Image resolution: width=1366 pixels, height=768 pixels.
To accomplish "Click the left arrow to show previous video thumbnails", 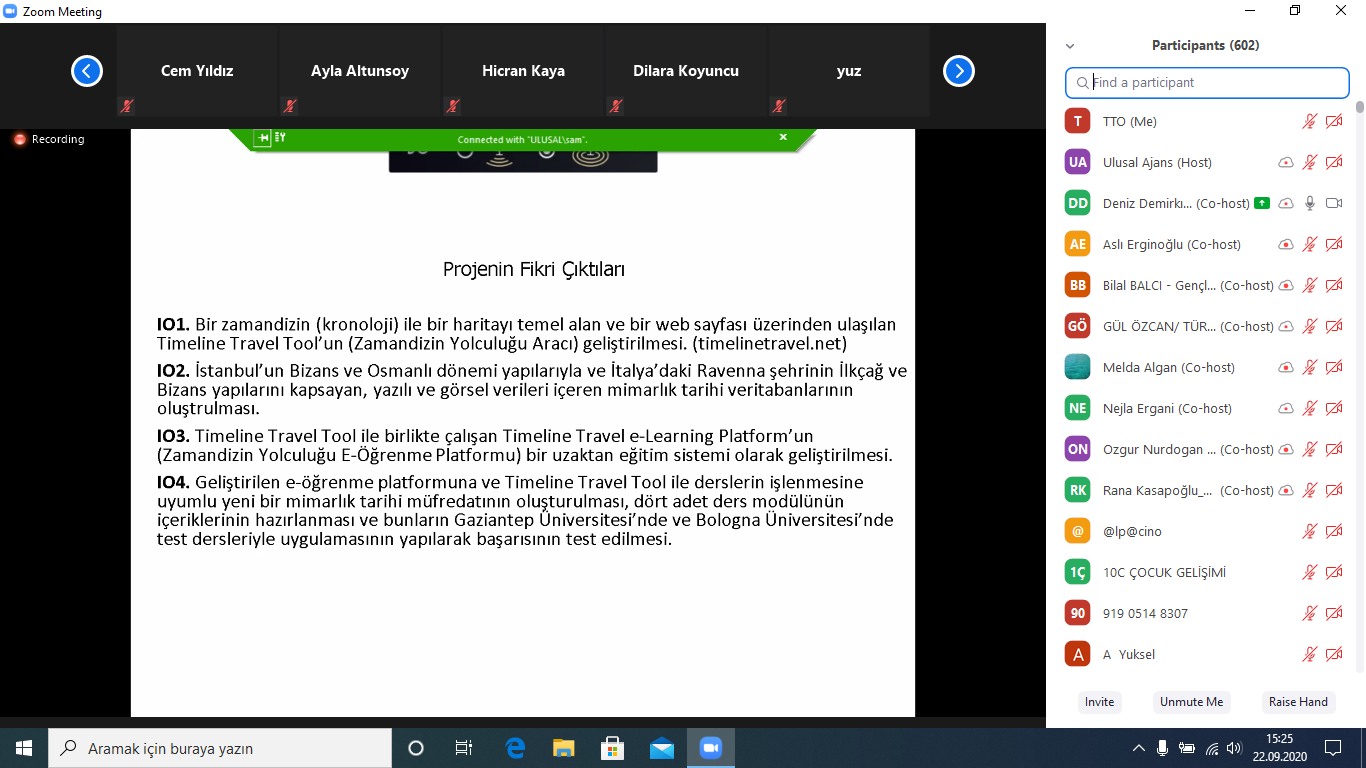I will tap(87, 71).
